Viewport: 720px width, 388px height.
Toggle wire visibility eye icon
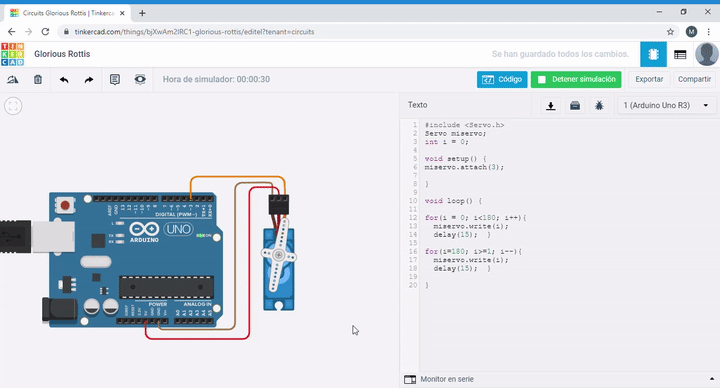click(140, 79)
